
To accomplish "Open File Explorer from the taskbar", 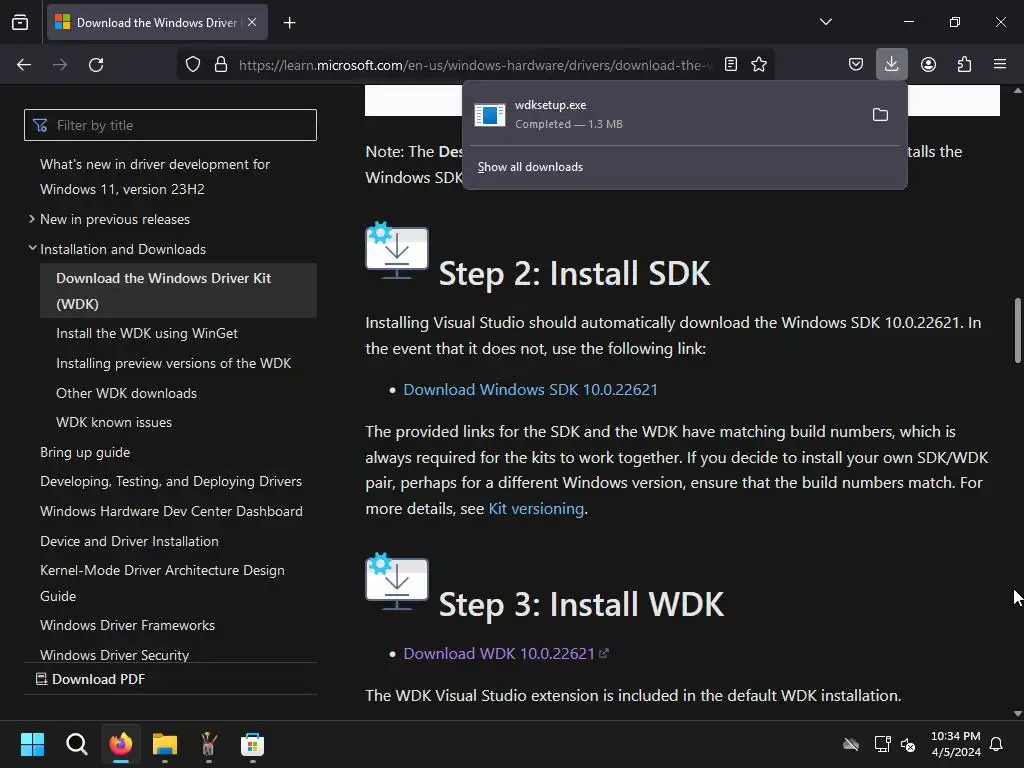I will pos(165,744).
